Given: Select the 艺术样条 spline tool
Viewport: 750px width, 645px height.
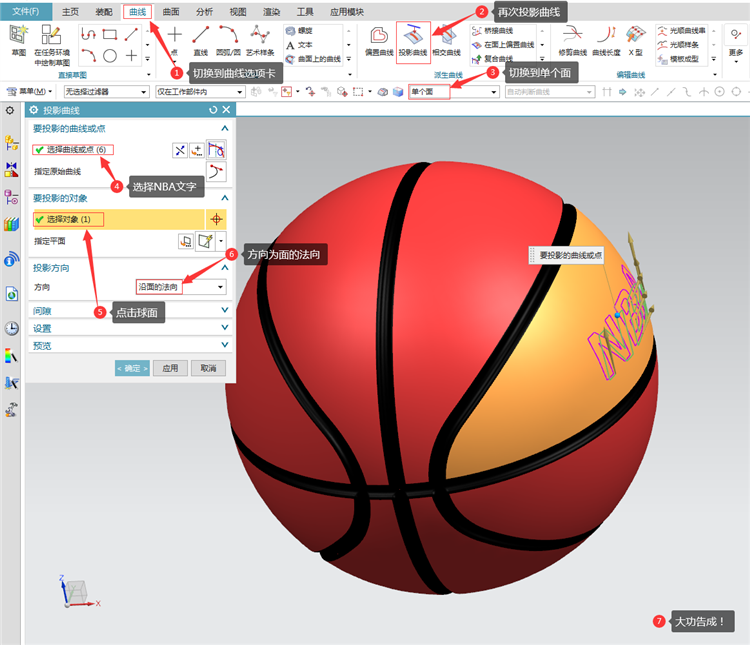Looking at the screenshot, I should coord(260,41).
